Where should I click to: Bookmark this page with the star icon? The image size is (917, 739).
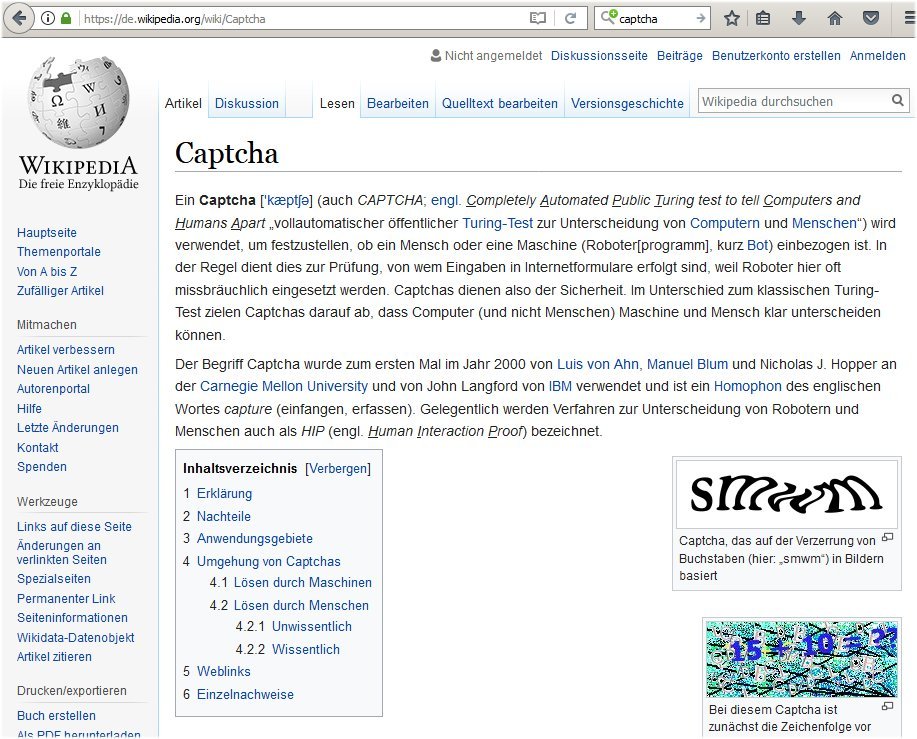click(x=732, y=18)
